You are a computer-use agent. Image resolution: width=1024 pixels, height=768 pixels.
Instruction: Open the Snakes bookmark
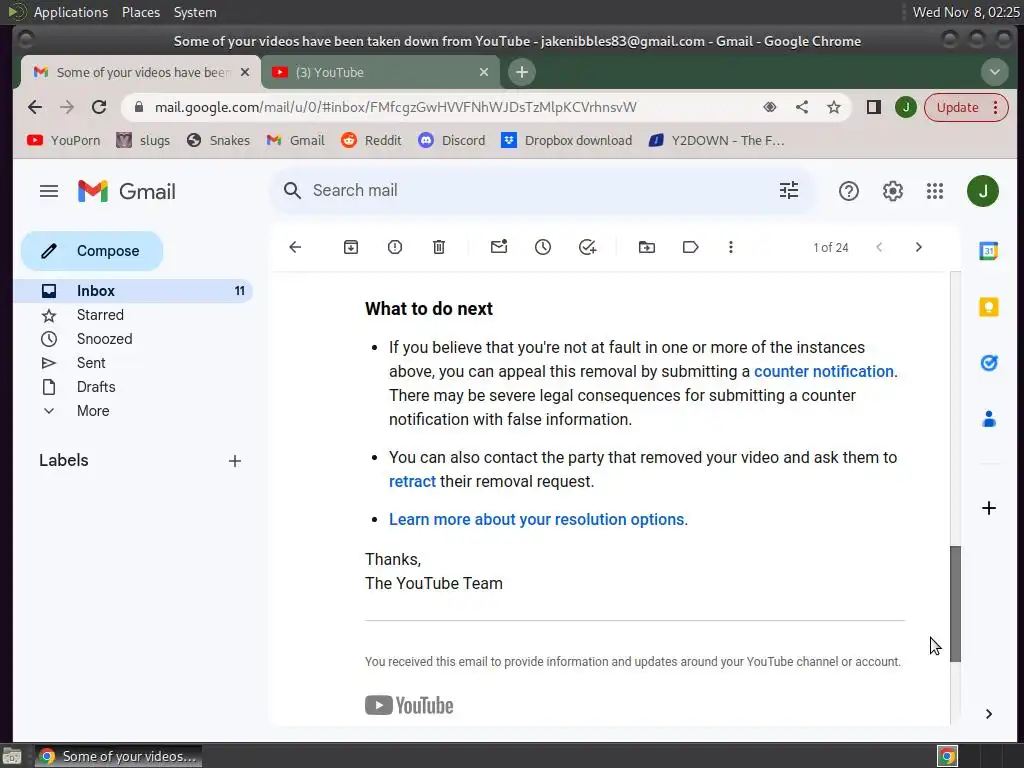(218, 140)
